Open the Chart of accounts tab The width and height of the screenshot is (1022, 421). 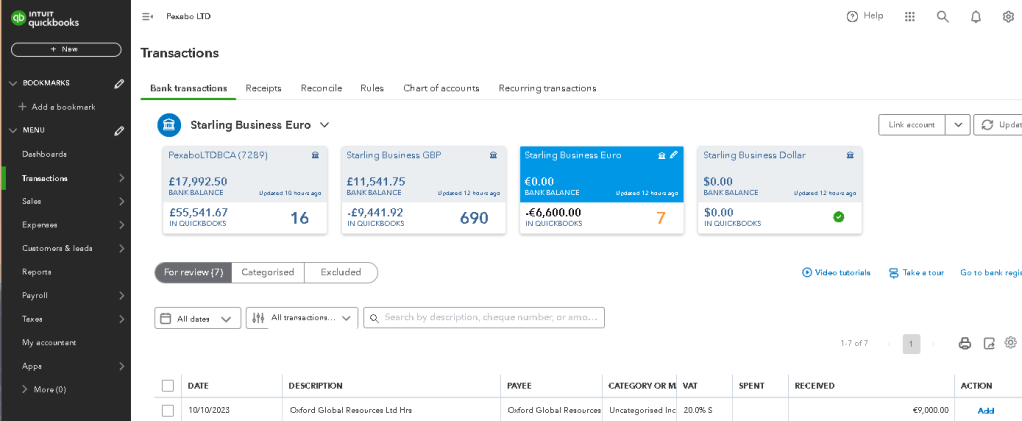tap(441, 88)
